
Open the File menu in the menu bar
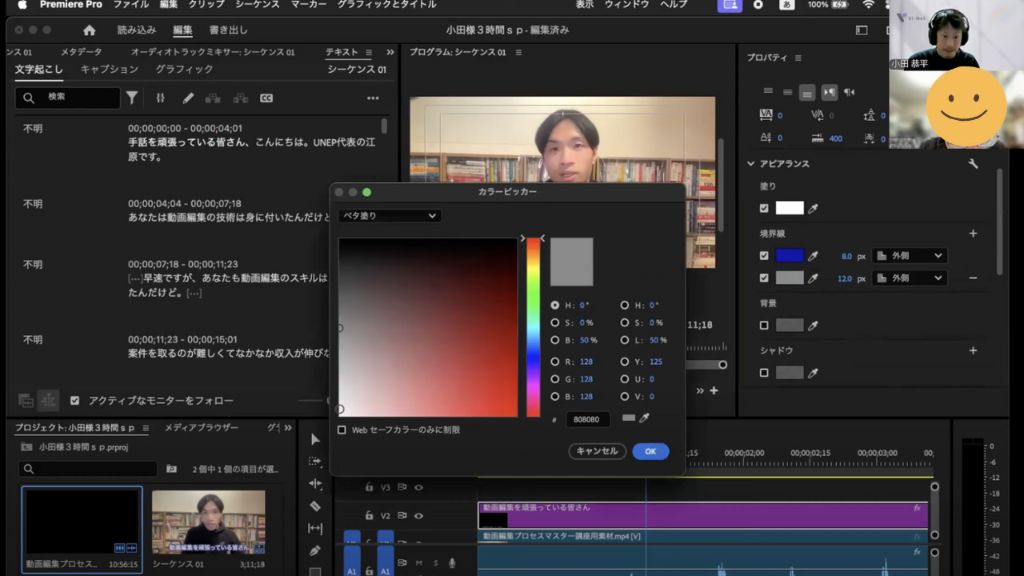coord(131,5)
